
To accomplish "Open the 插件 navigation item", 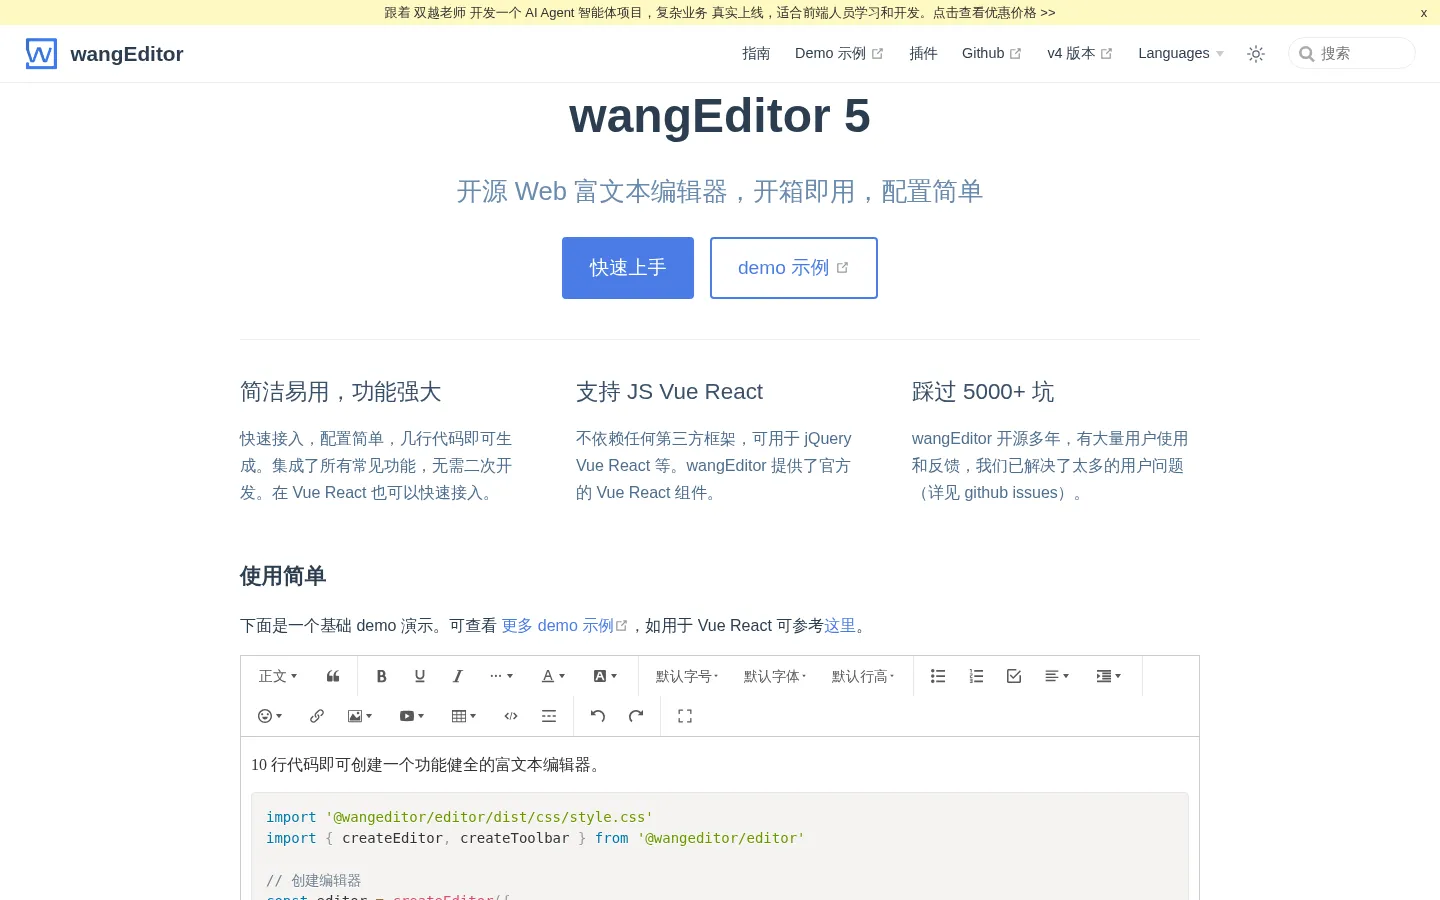I will [923, 53].
